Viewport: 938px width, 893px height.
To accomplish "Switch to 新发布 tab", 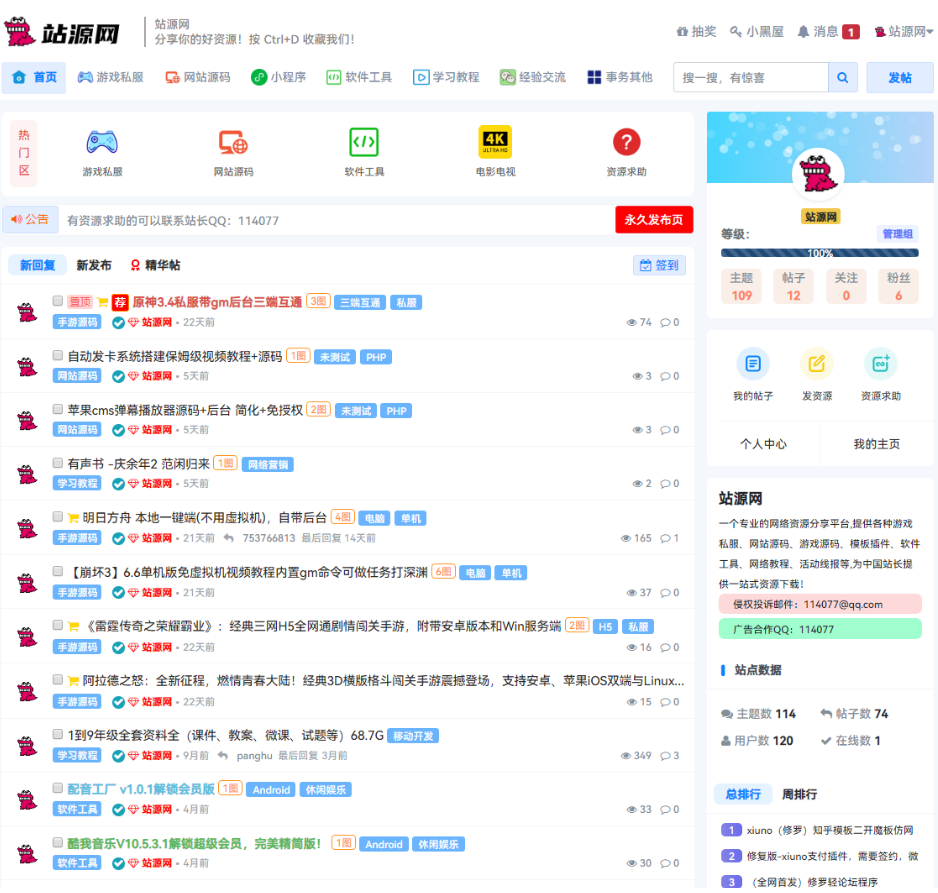I will 94,265.
